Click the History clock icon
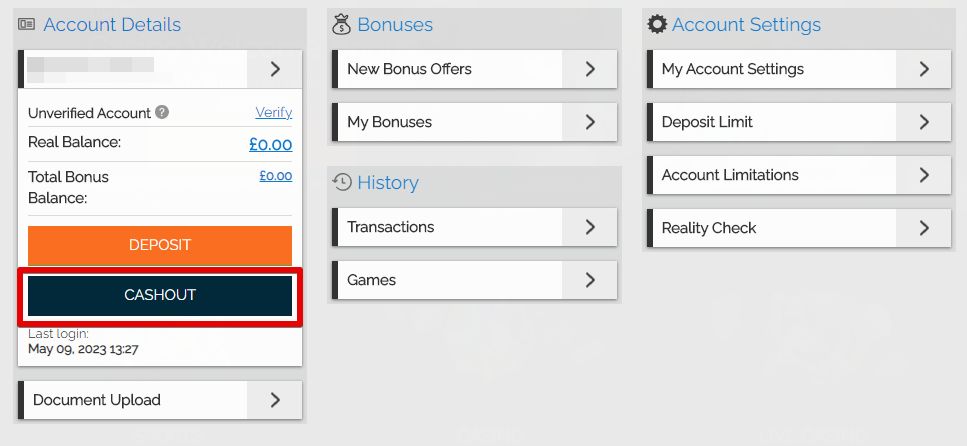 click(x=342, y=182)
